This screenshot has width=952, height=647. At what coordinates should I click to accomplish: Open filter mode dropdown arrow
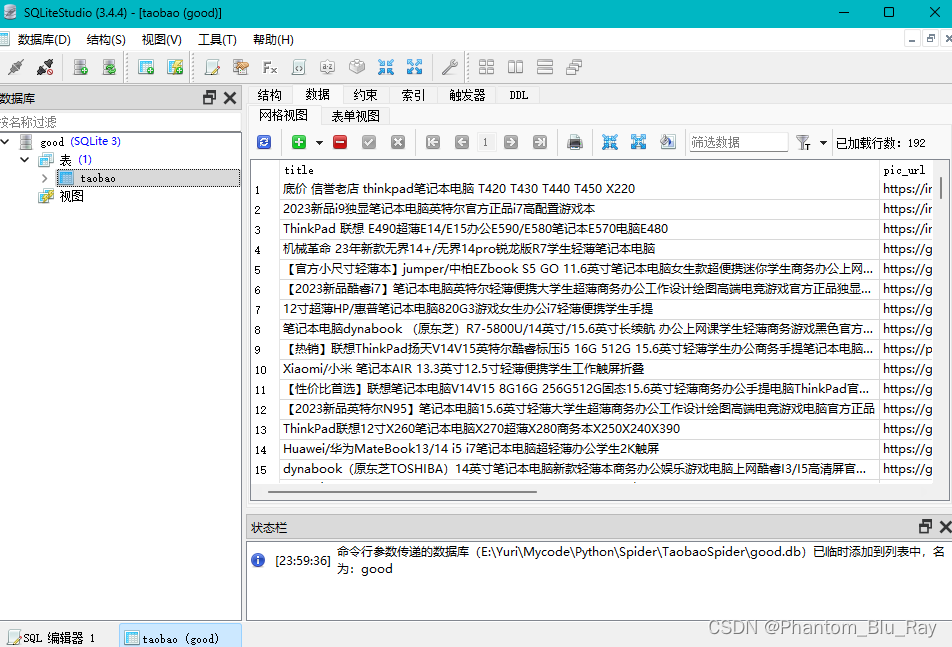823,143
